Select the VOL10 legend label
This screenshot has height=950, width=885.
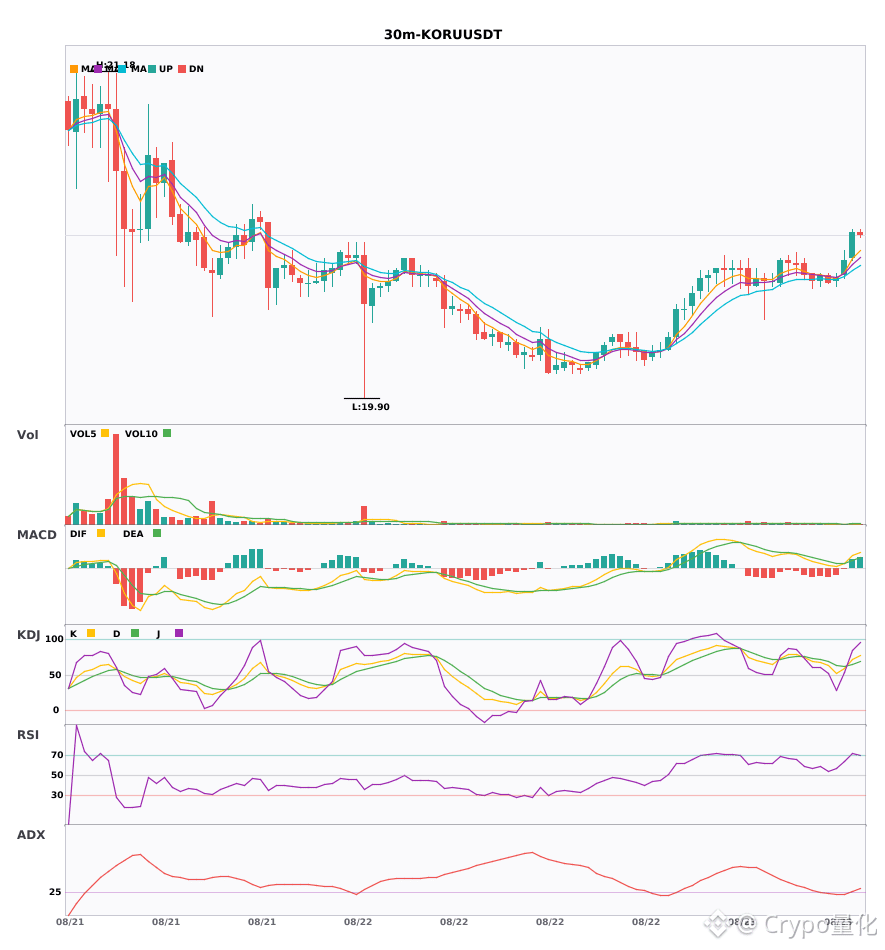pos(141,434)
